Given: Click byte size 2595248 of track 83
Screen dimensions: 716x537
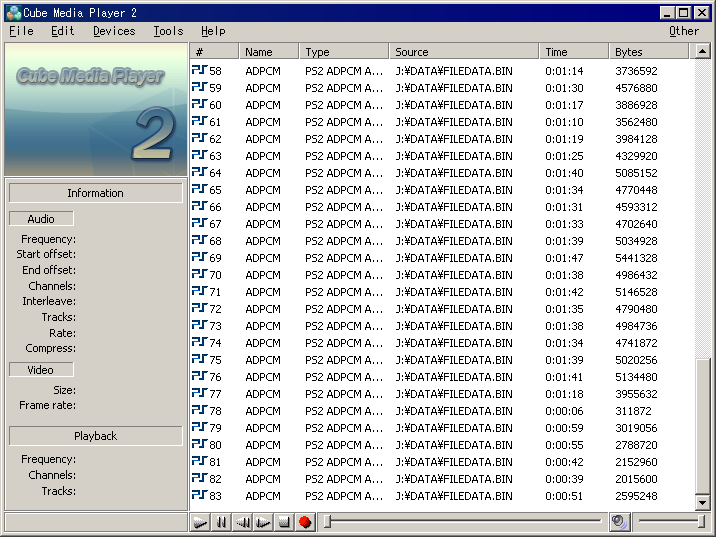Looking at the screenshot, I should [636, 496].
